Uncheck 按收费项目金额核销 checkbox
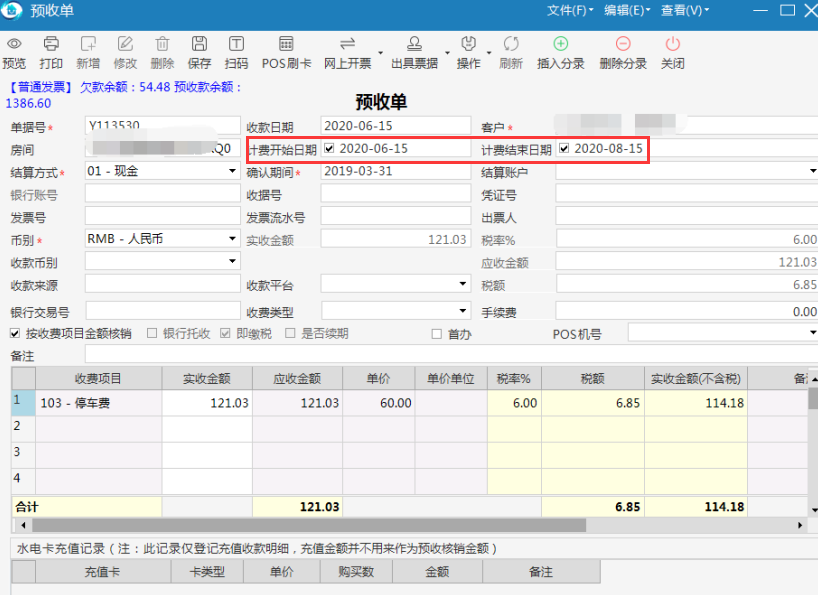This screenshot has height=595, width=818. [15, 333]
